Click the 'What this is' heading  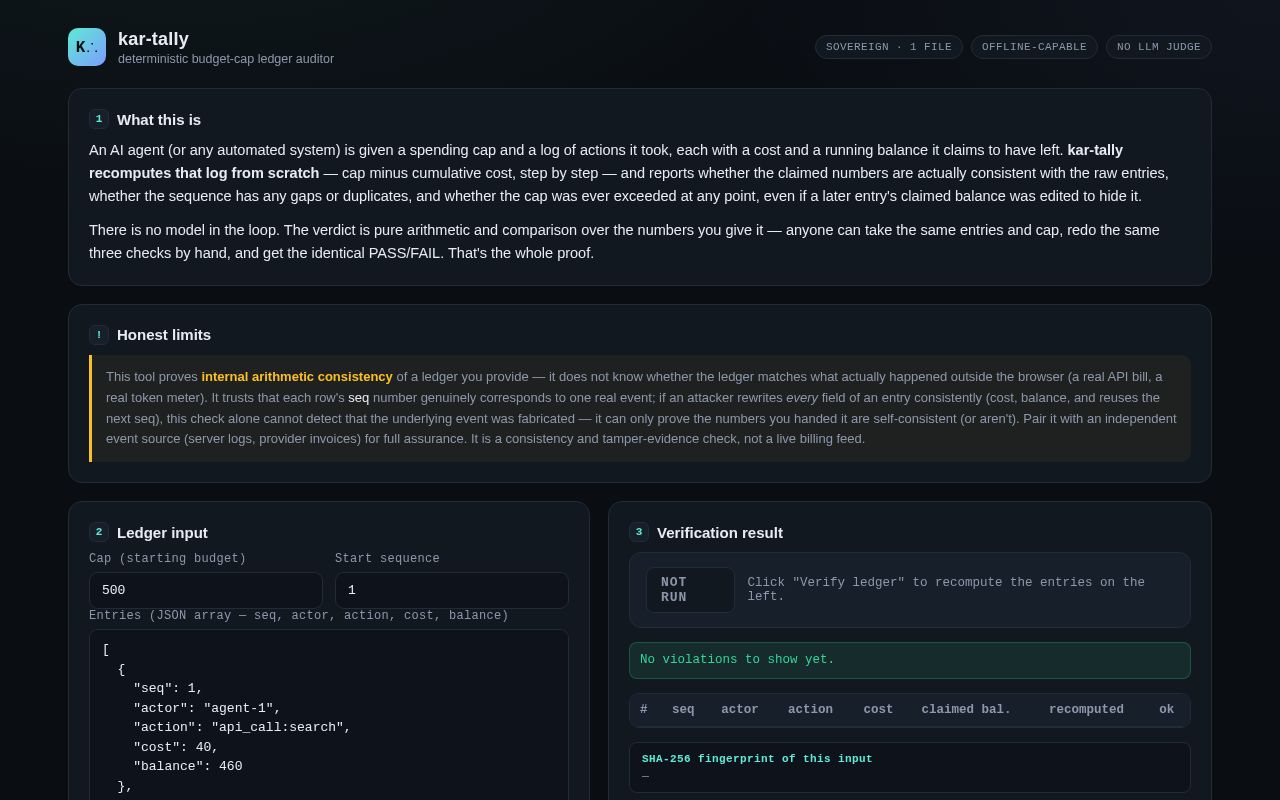tap(159, 119)
